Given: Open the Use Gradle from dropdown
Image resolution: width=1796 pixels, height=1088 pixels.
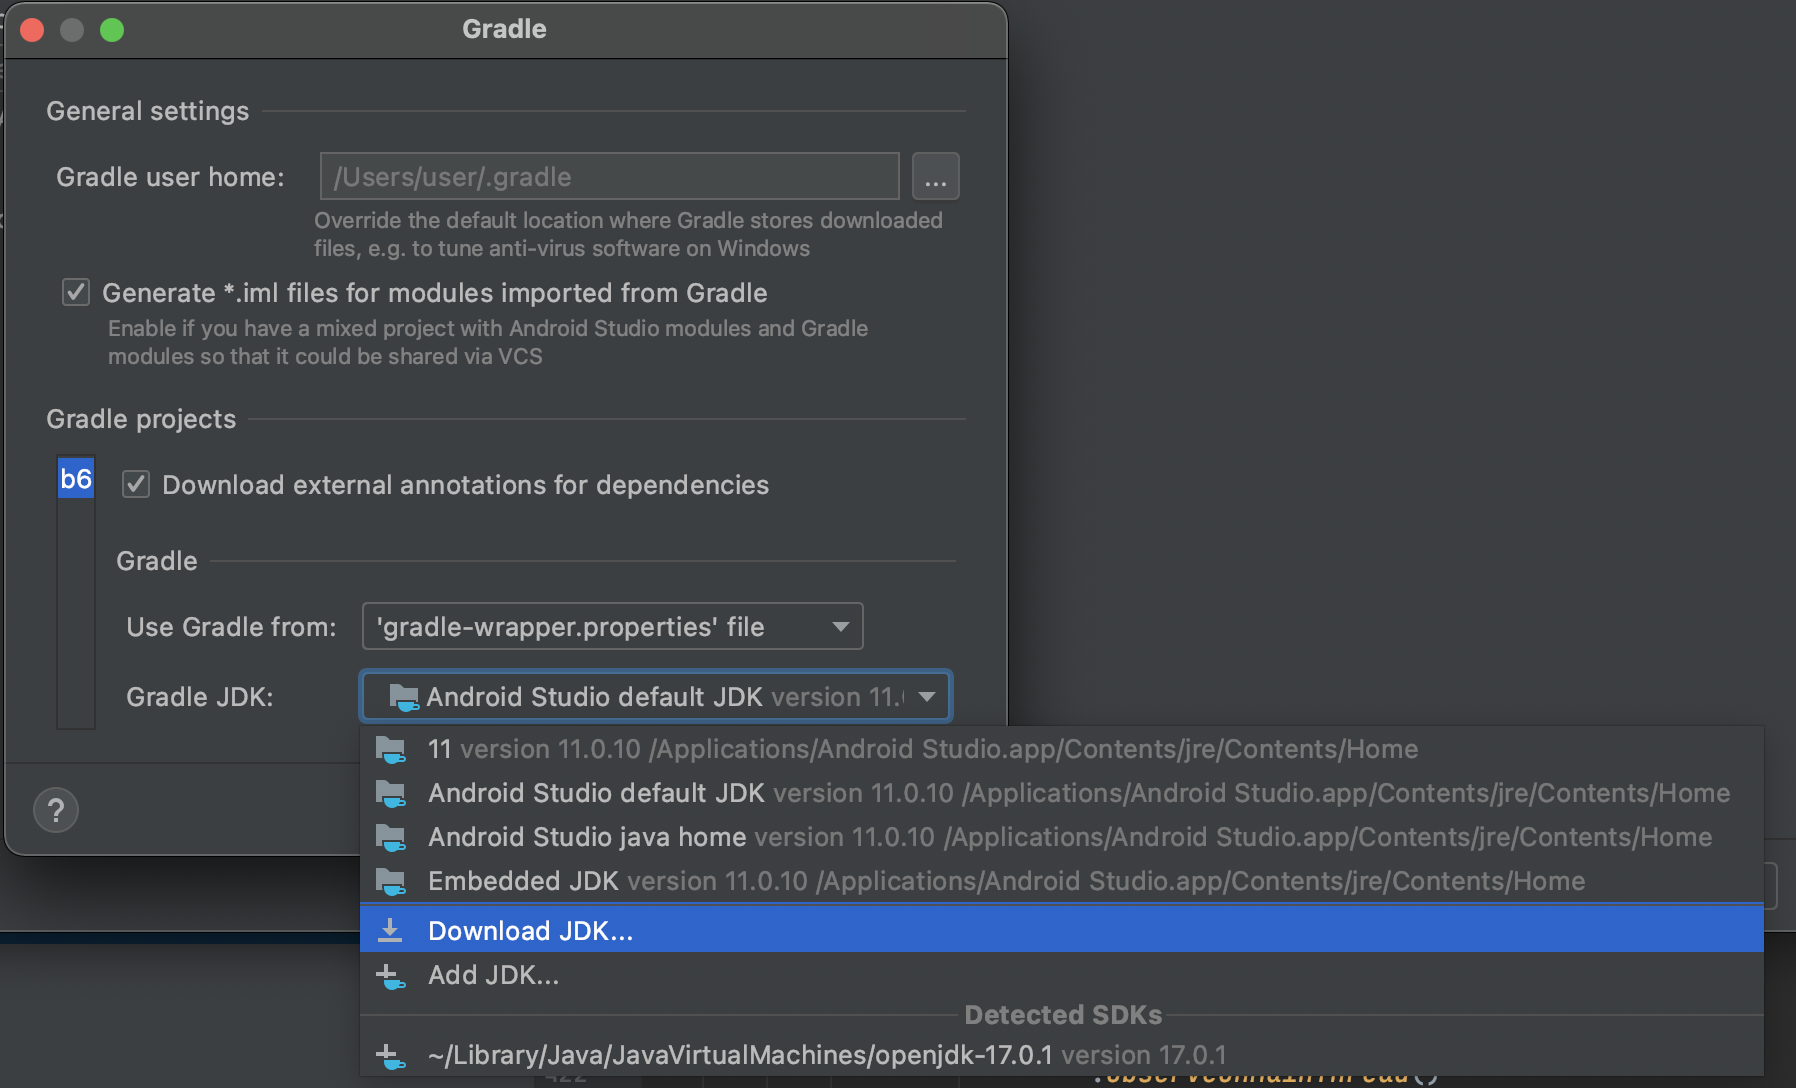Looking at the screenshot, I should (613, 626).
